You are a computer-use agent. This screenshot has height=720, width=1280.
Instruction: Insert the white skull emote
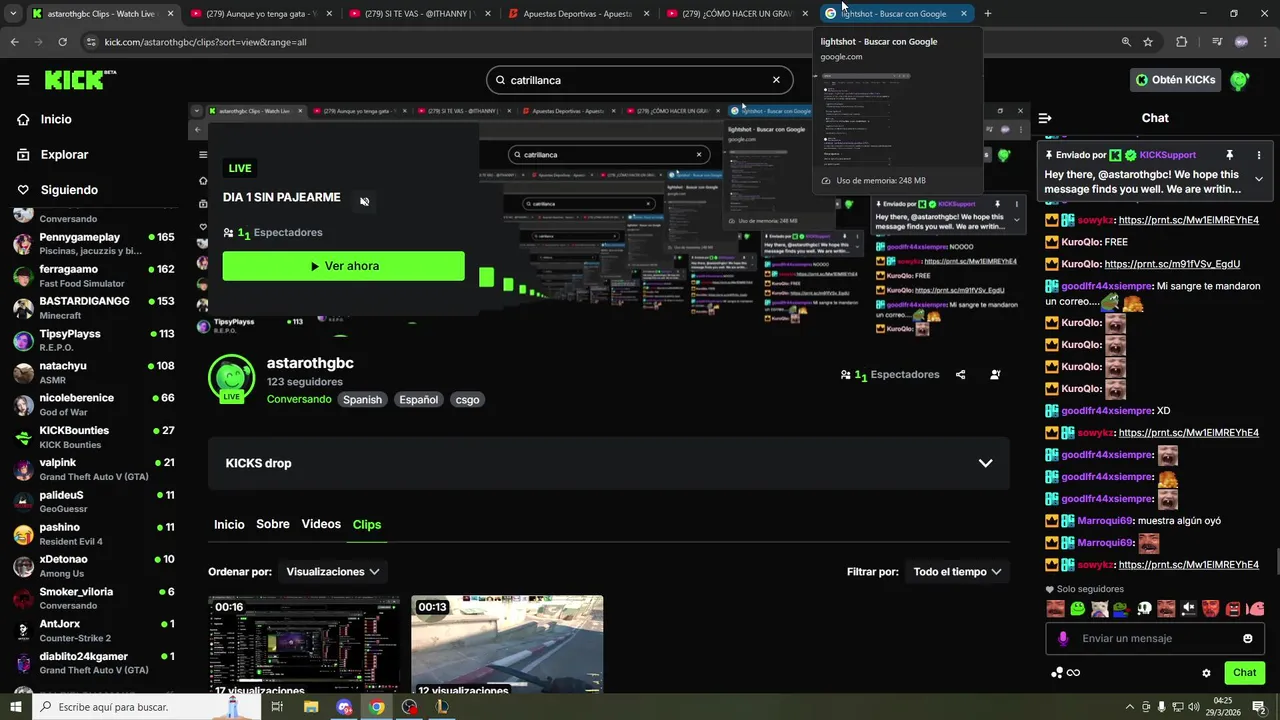(x=1144, y=608)
